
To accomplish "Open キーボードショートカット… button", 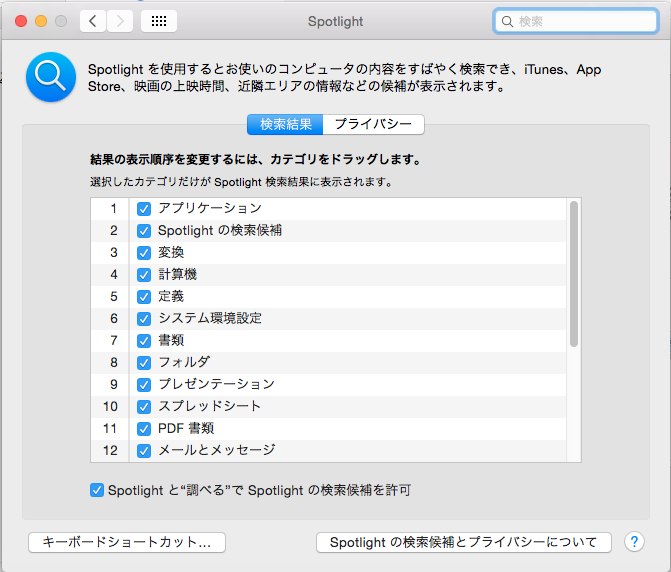I will tap(127, 542).
